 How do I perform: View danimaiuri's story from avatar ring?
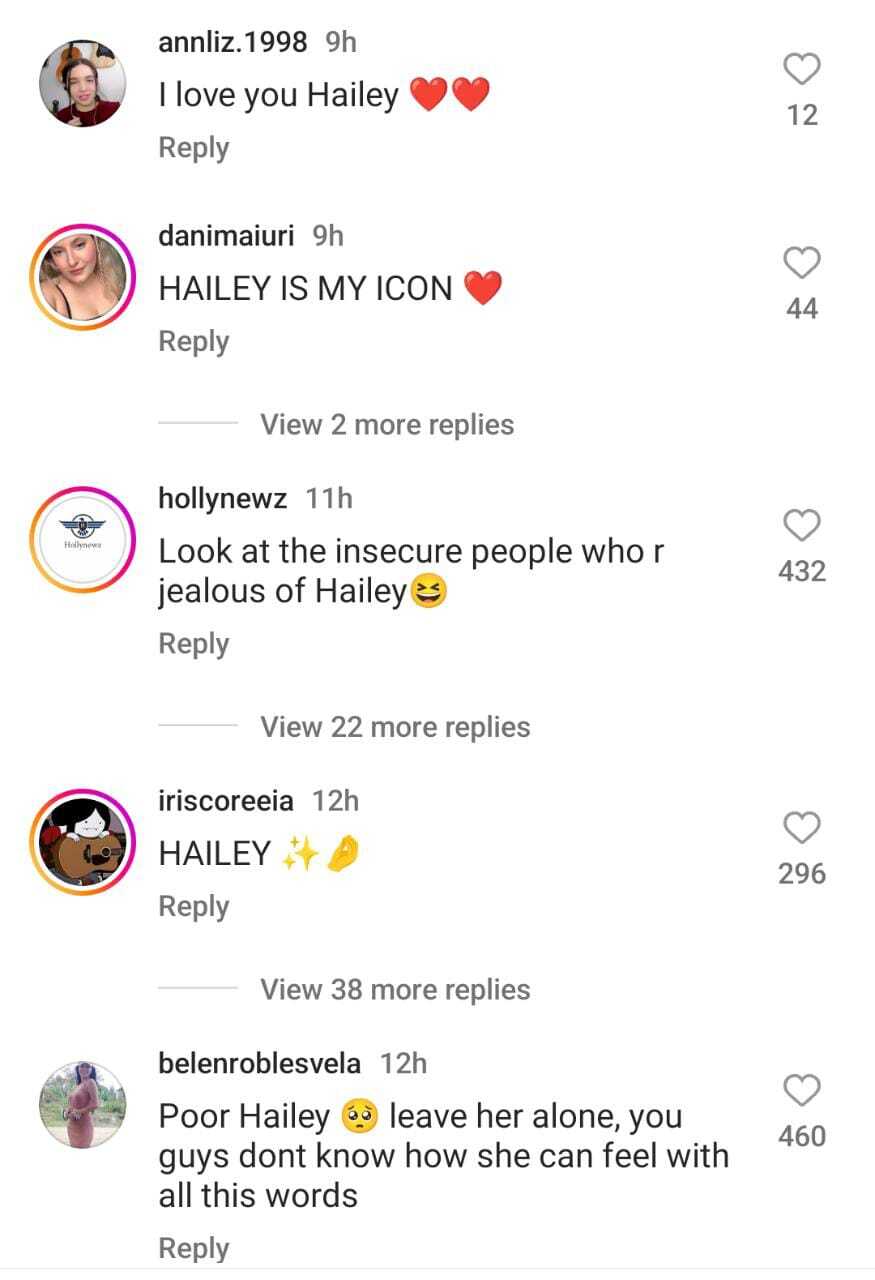[83, 276]
